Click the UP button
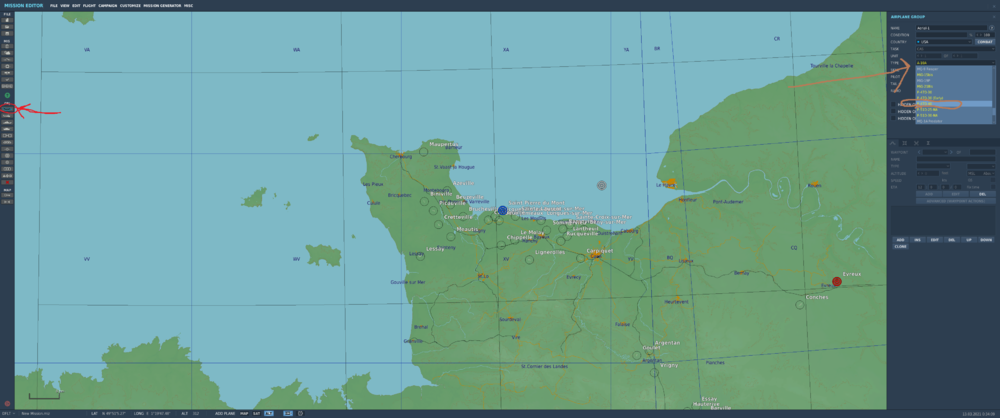The image size is (1000, 418). pyautogui.click(x=969, y=239)
